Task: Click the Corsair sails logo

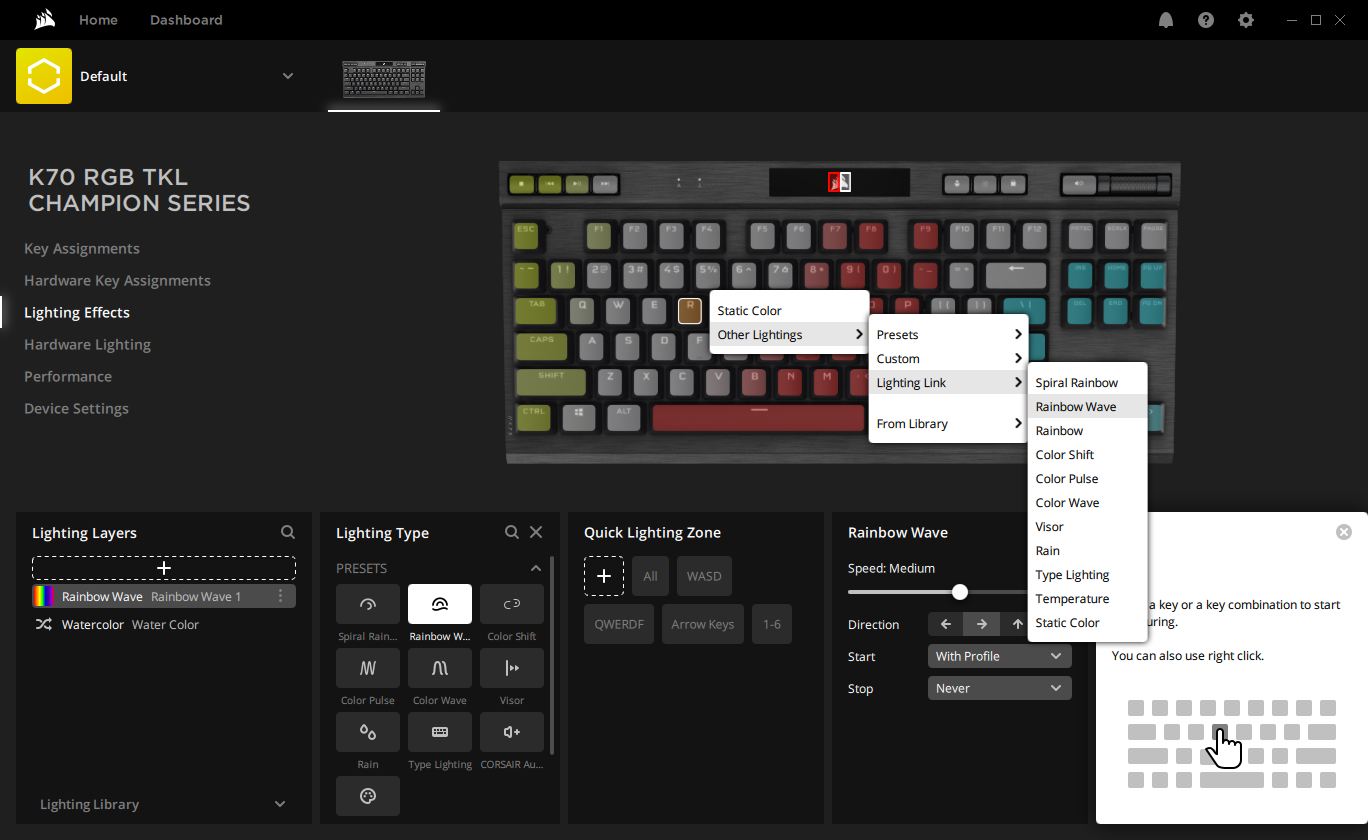Action: [x=44, y=20]
